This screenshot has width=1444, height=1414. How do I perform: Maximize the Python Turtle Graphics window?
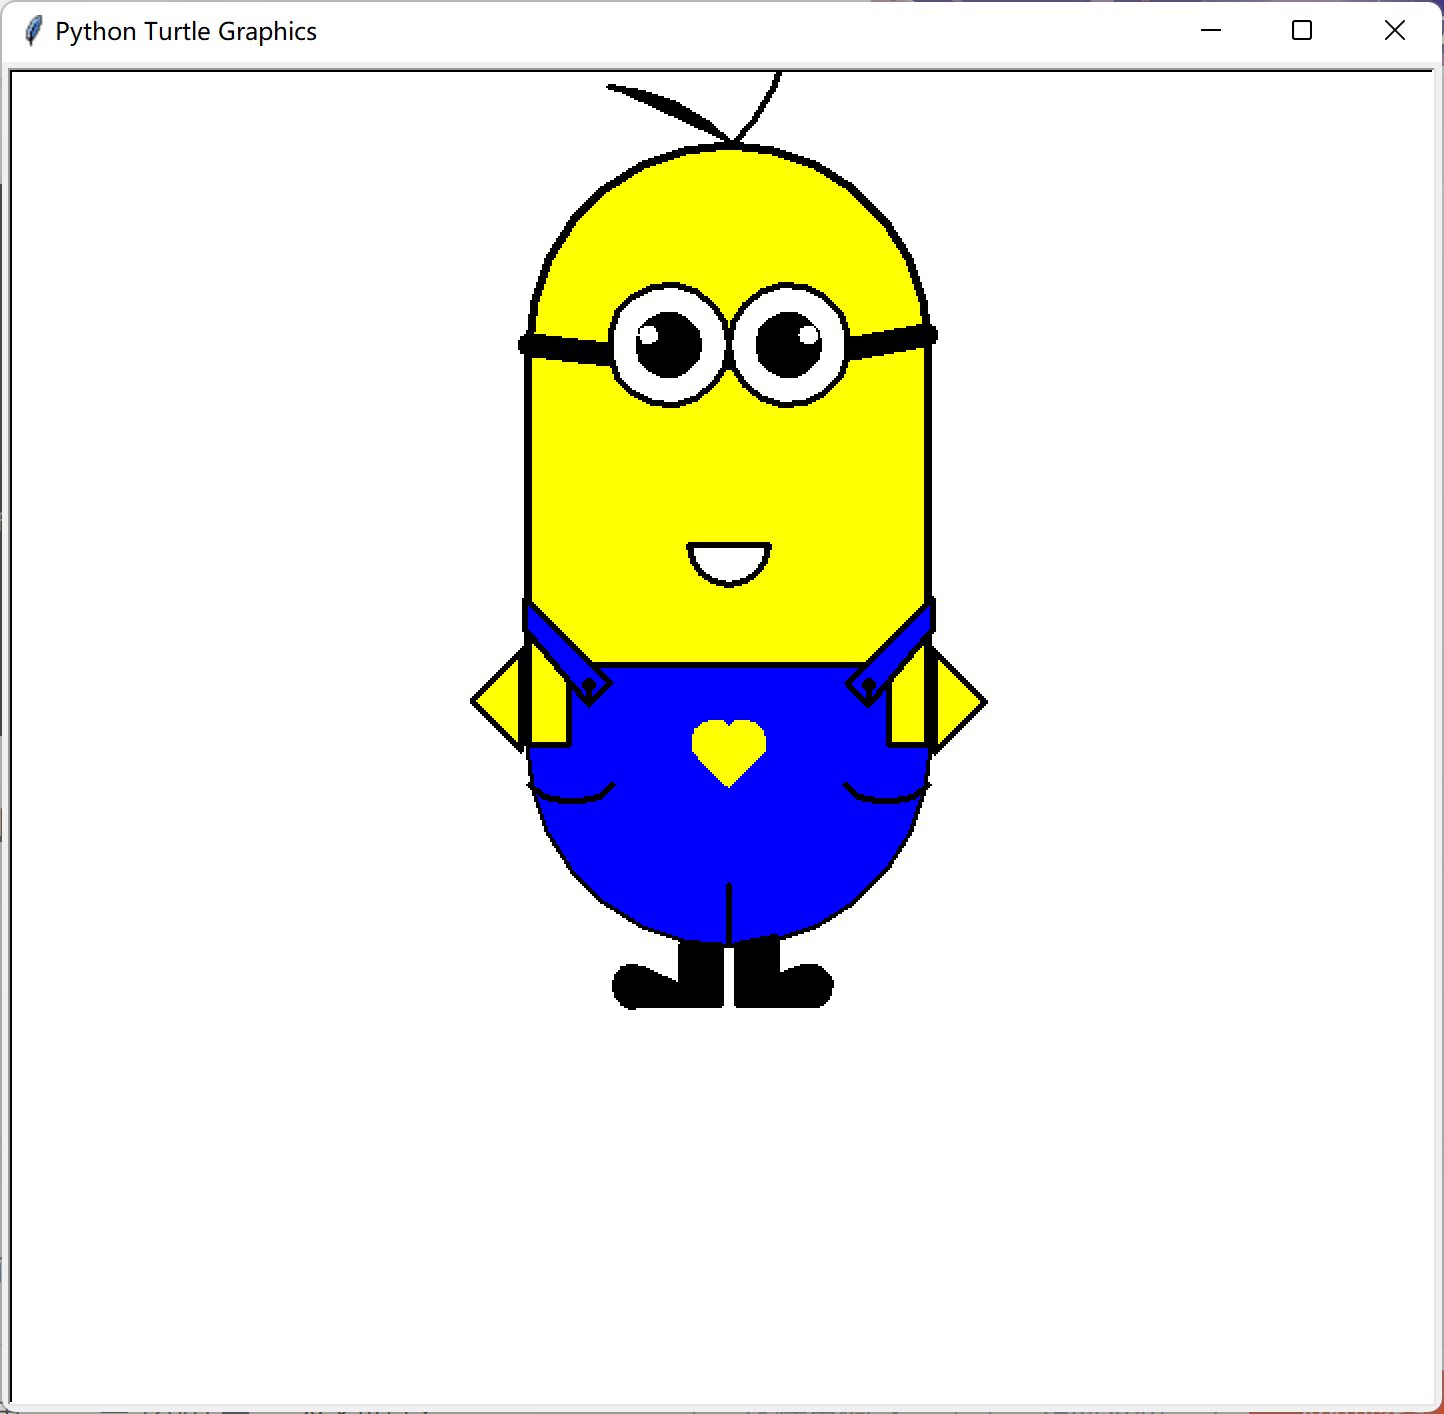point(1302,31)
